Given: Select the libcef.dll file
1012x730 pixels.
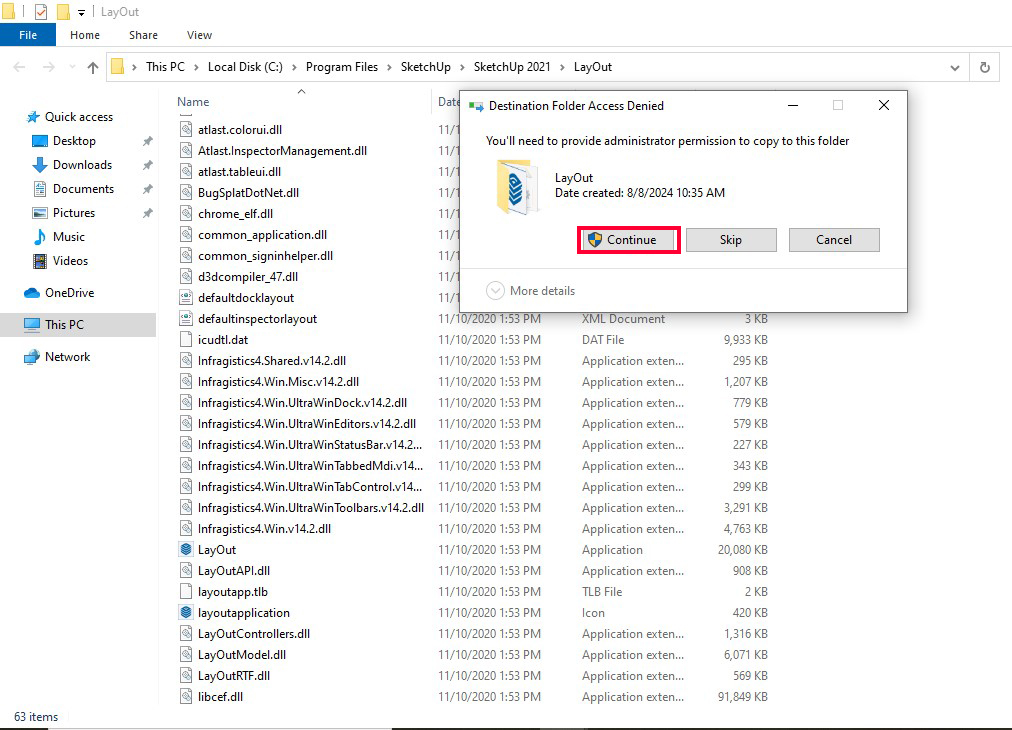Looking at the screenshot, I should 220,696.
